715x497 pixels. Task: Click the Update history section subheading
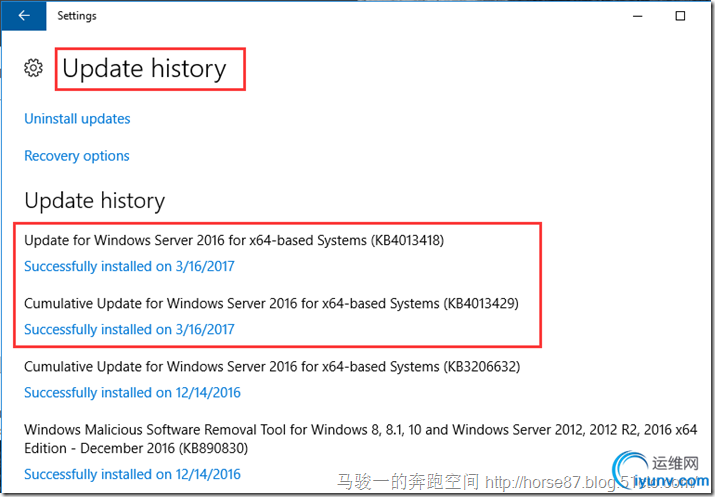(94, 201)
